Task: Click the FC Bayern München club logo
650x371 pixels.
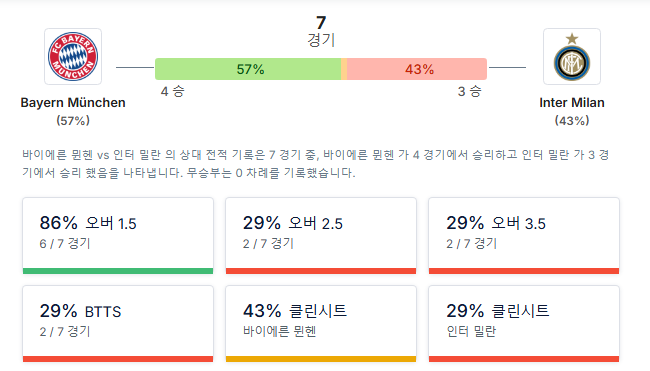Action: [73, 56]
